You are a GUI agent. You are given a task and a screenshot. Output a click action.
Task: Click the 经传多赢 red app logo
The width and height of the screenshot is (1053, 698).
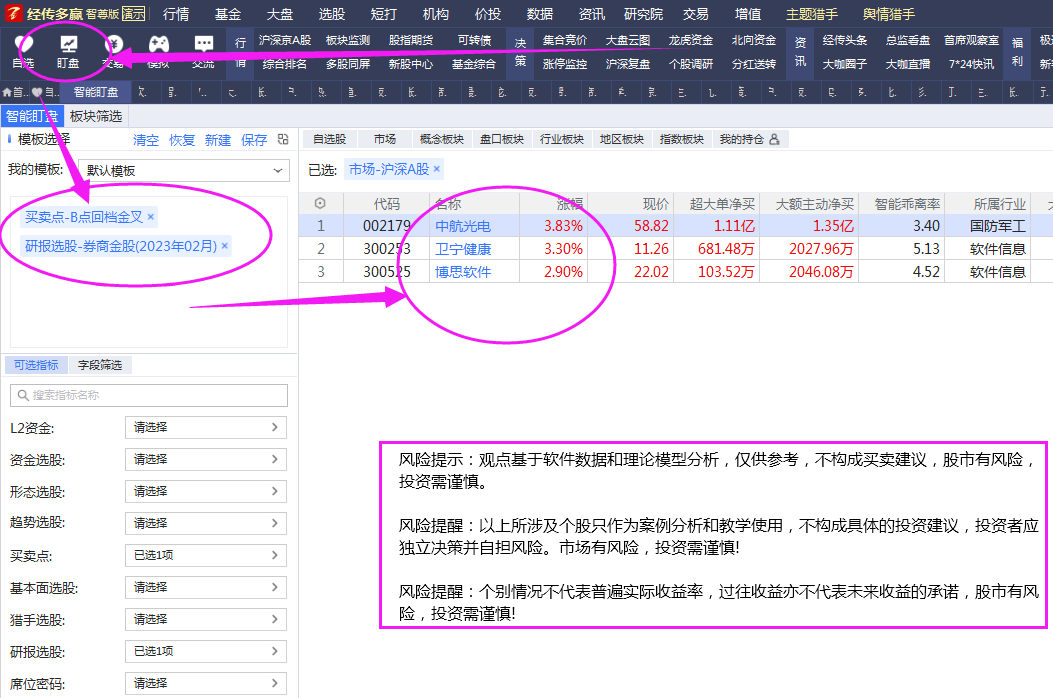(x=13, y=13)
